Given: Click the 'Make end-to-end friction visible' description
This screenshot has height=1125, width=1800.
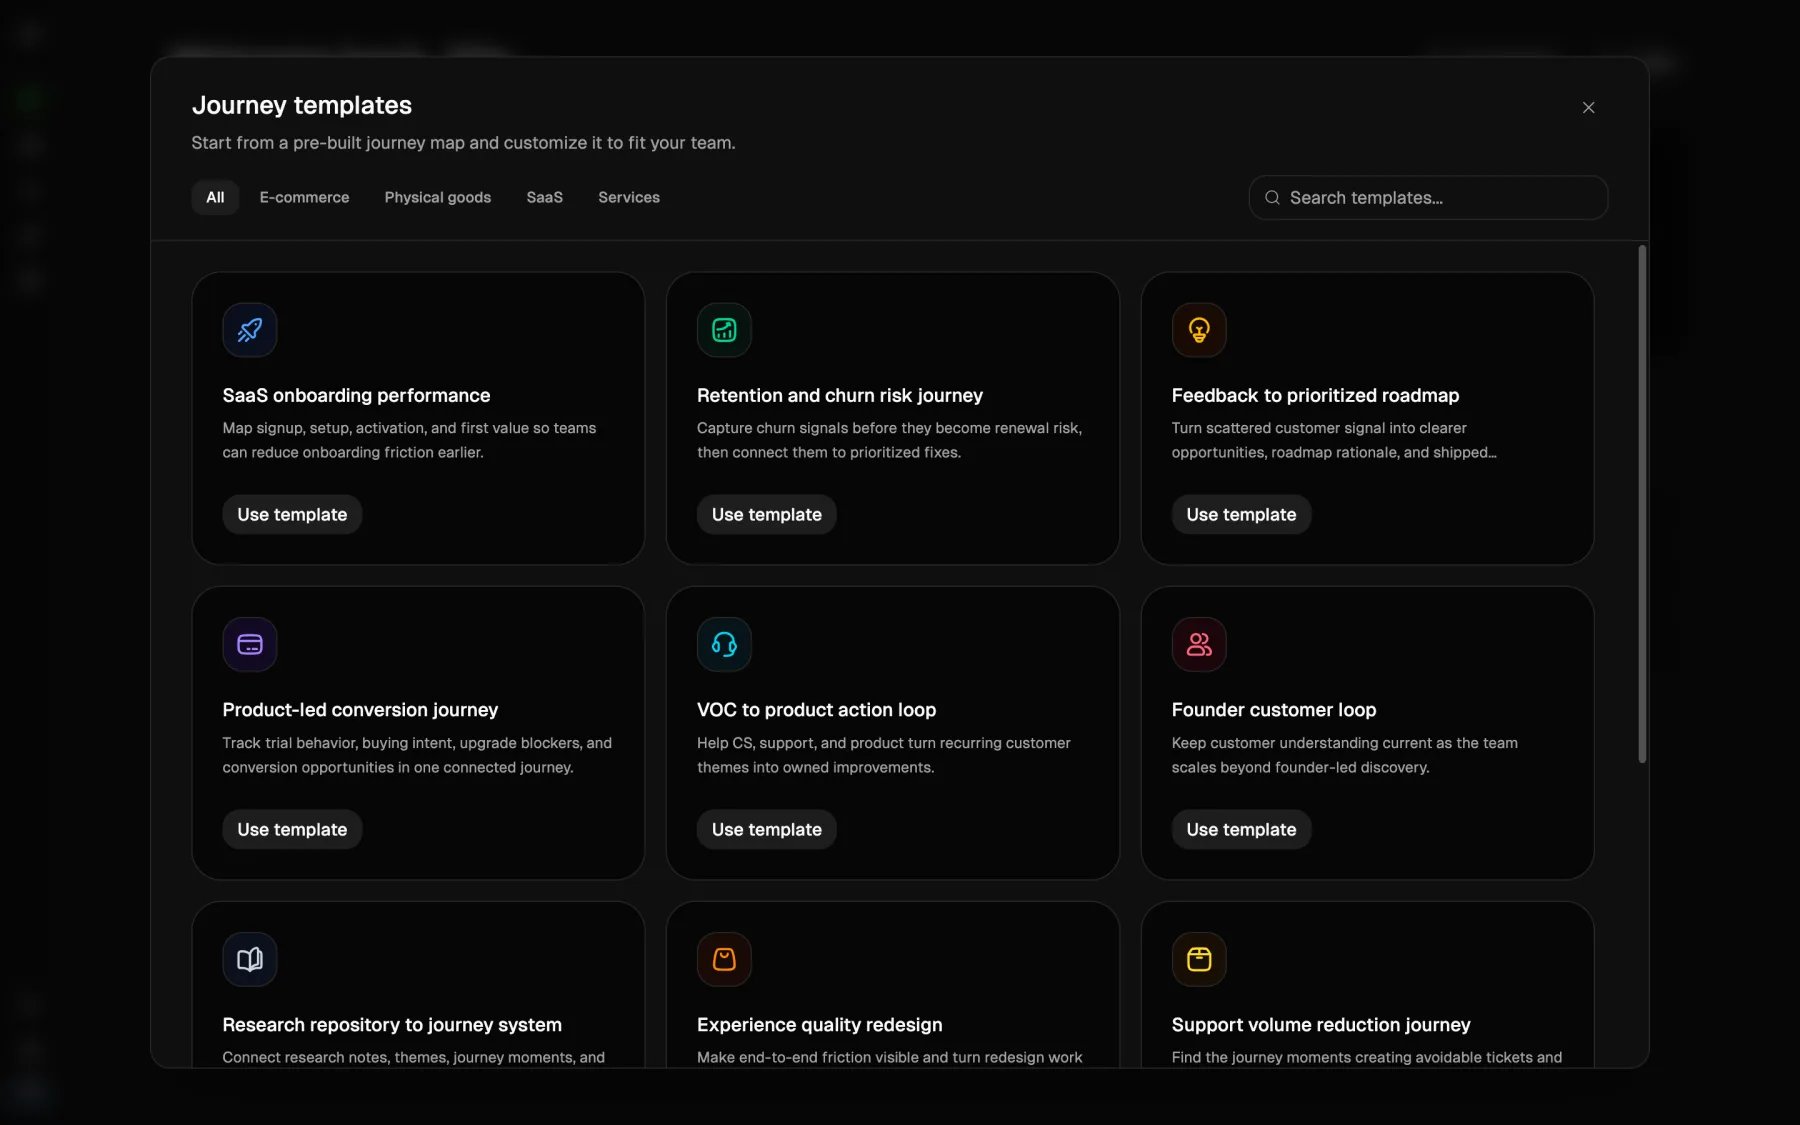Looking at the screenshot, I should [x=890, y=1057].
